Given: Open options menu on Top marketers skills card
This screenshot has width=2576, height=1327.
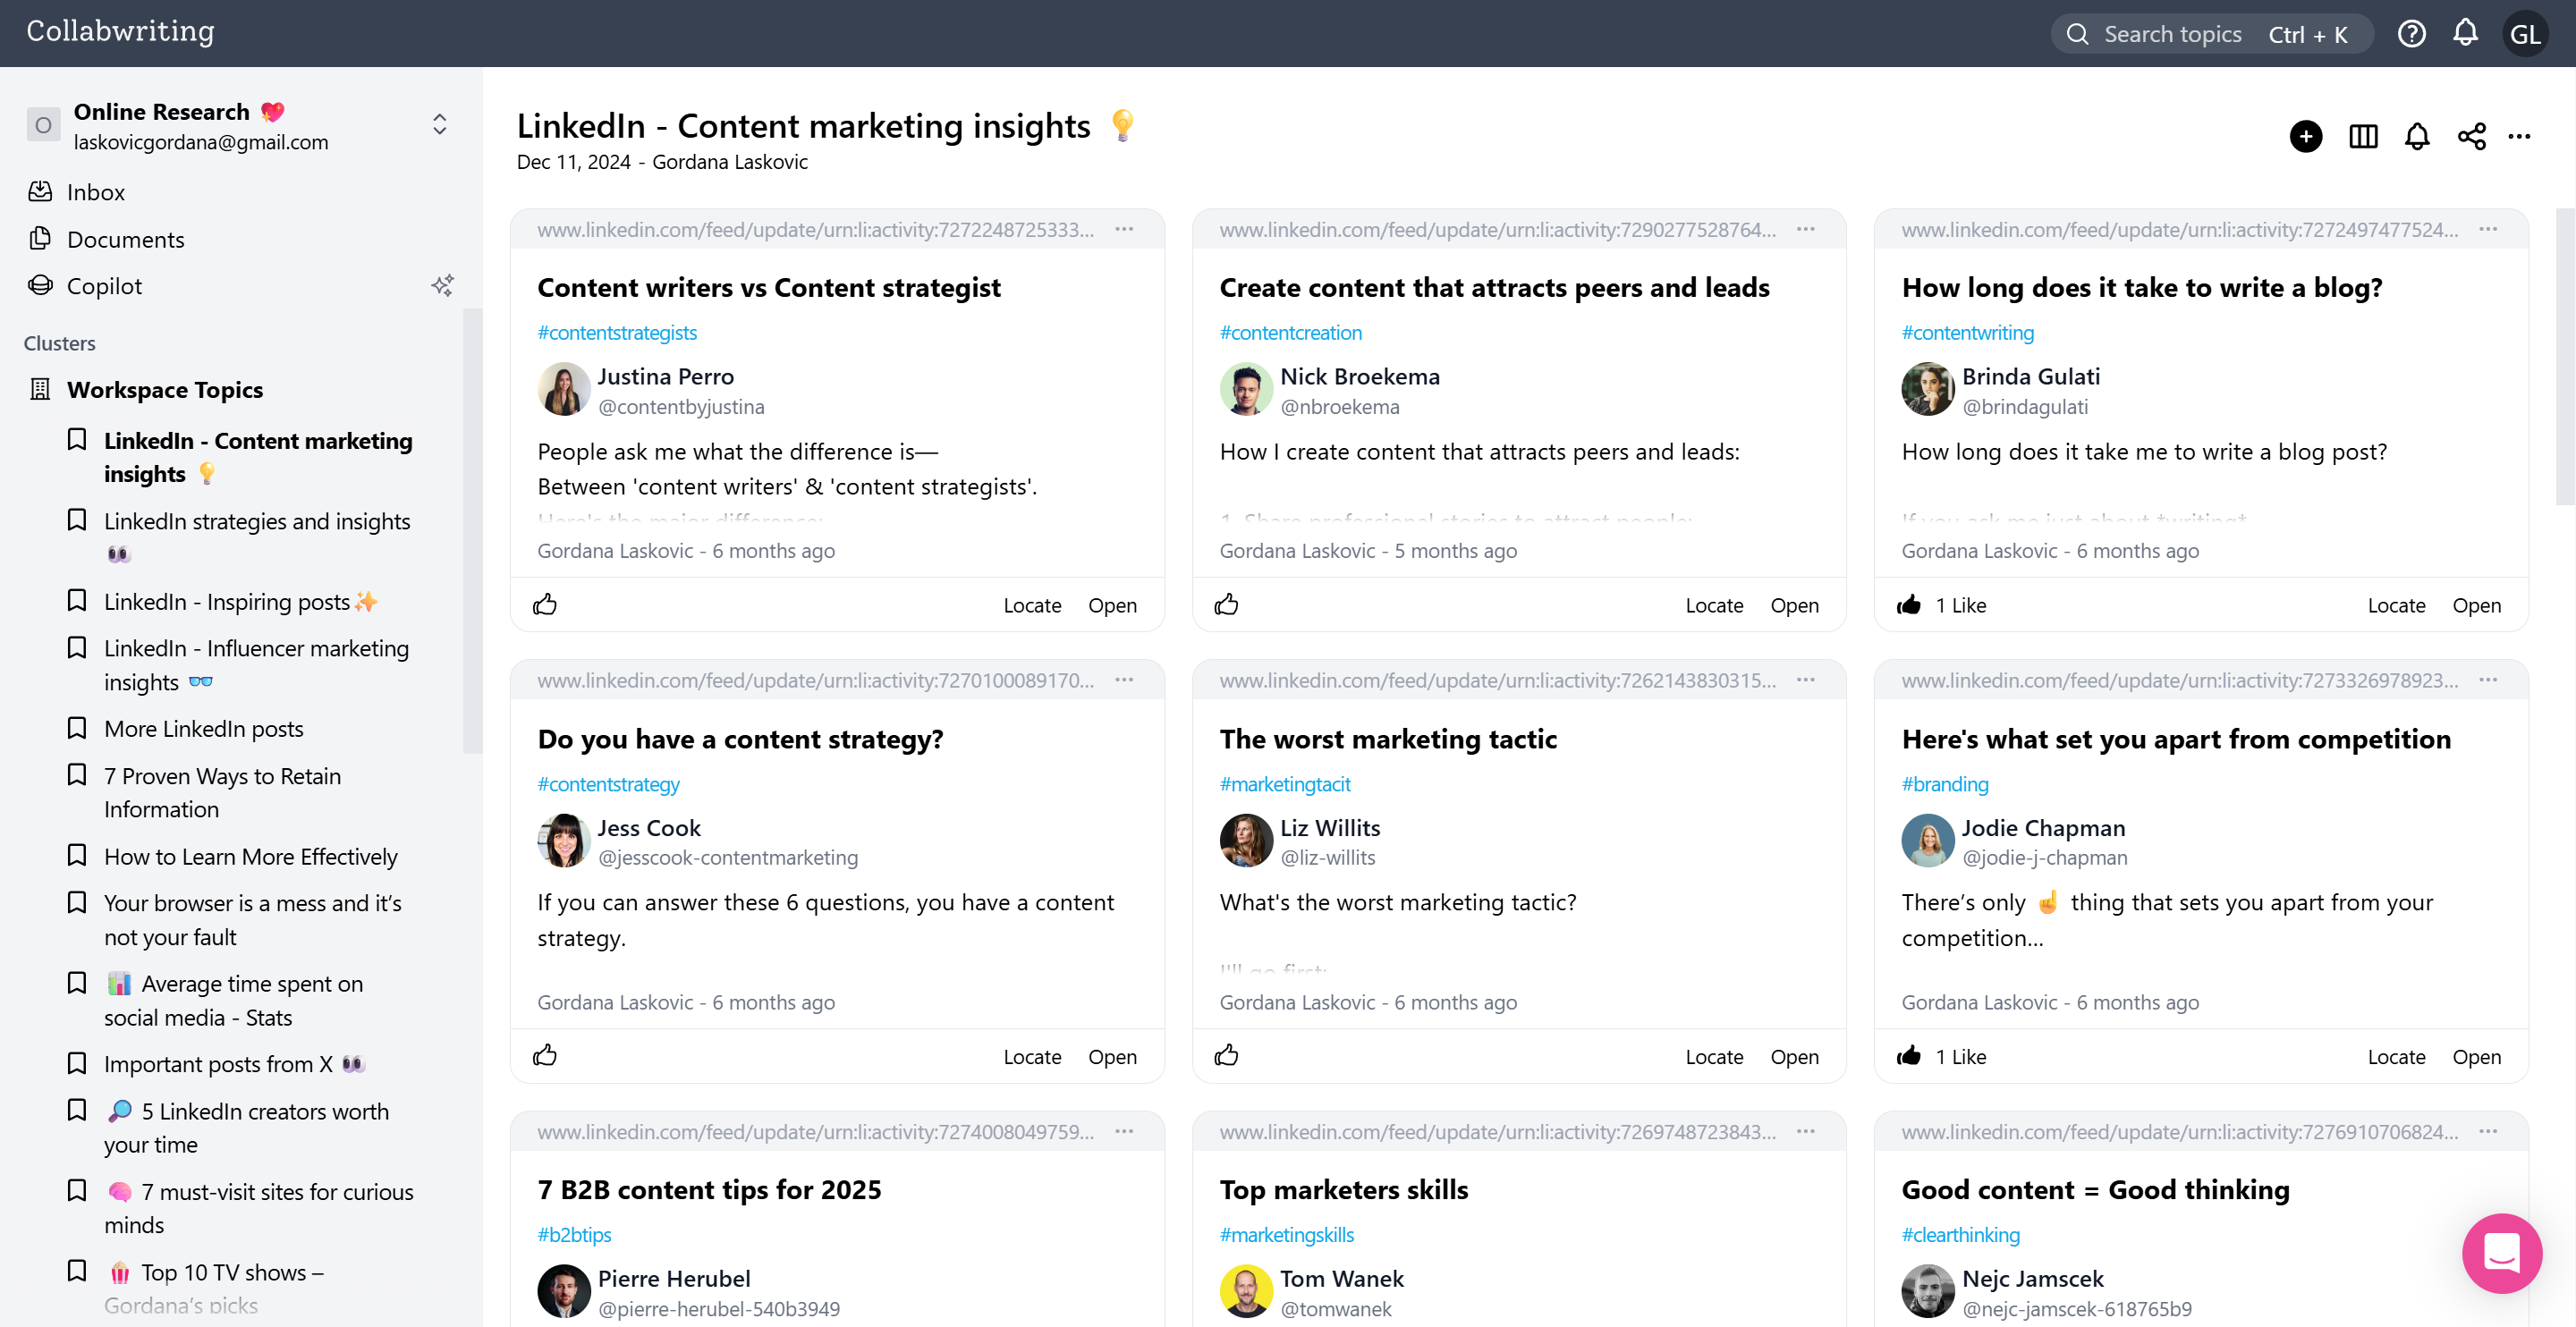Looking at the screenshot, I should [x=1805, y=1131].
